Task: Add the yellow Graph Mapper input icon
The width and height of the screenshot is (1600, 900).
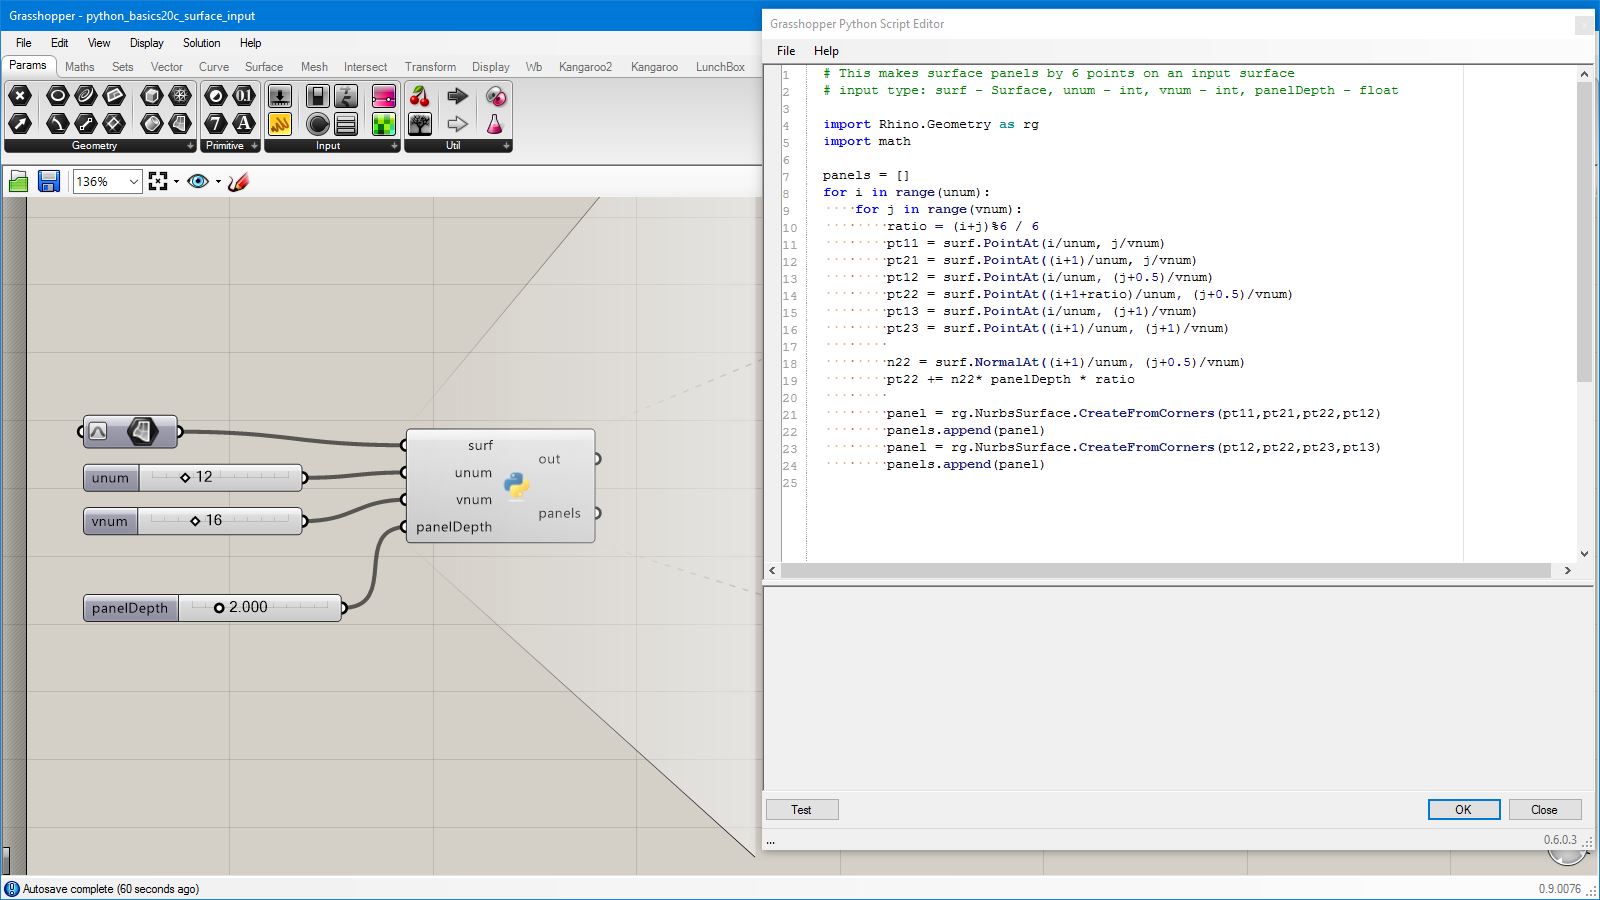Action: coord(280,123)
